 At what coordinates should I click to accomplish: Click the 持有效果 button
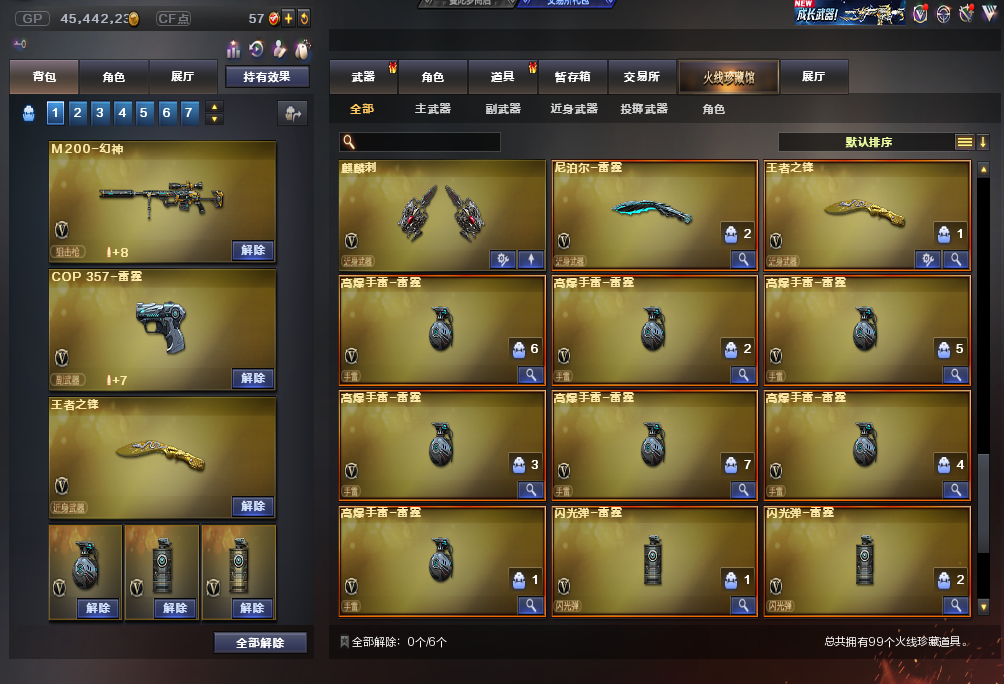pos(267,77)
